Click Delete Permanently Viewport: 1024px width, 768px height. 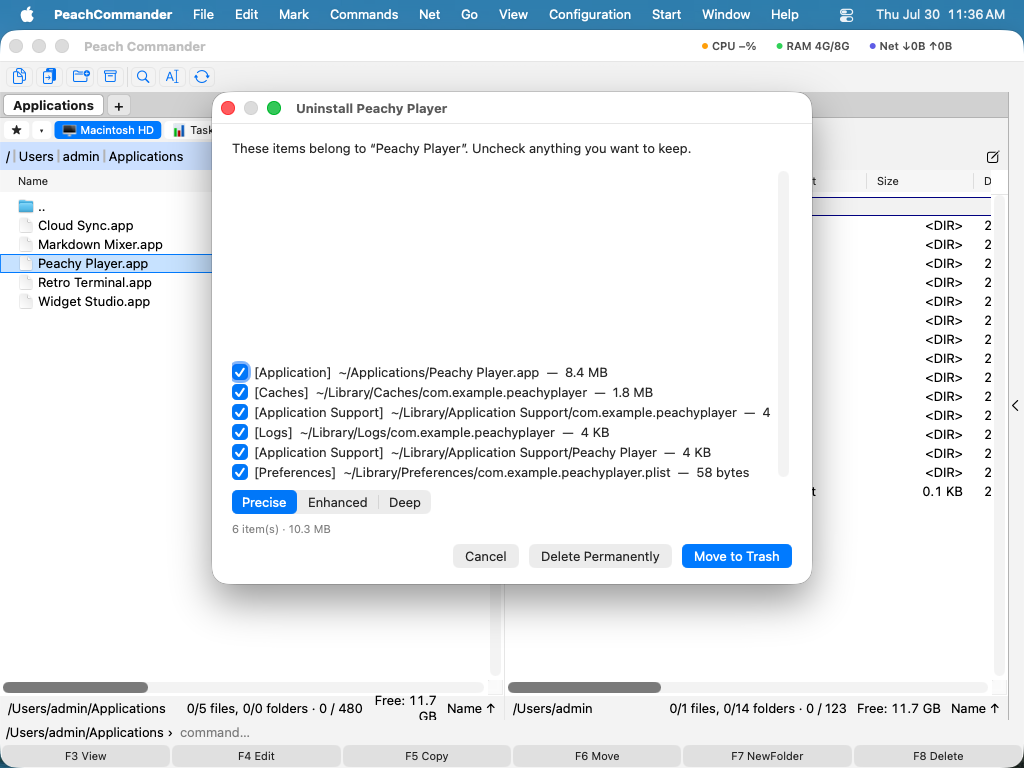click(600, 556)
